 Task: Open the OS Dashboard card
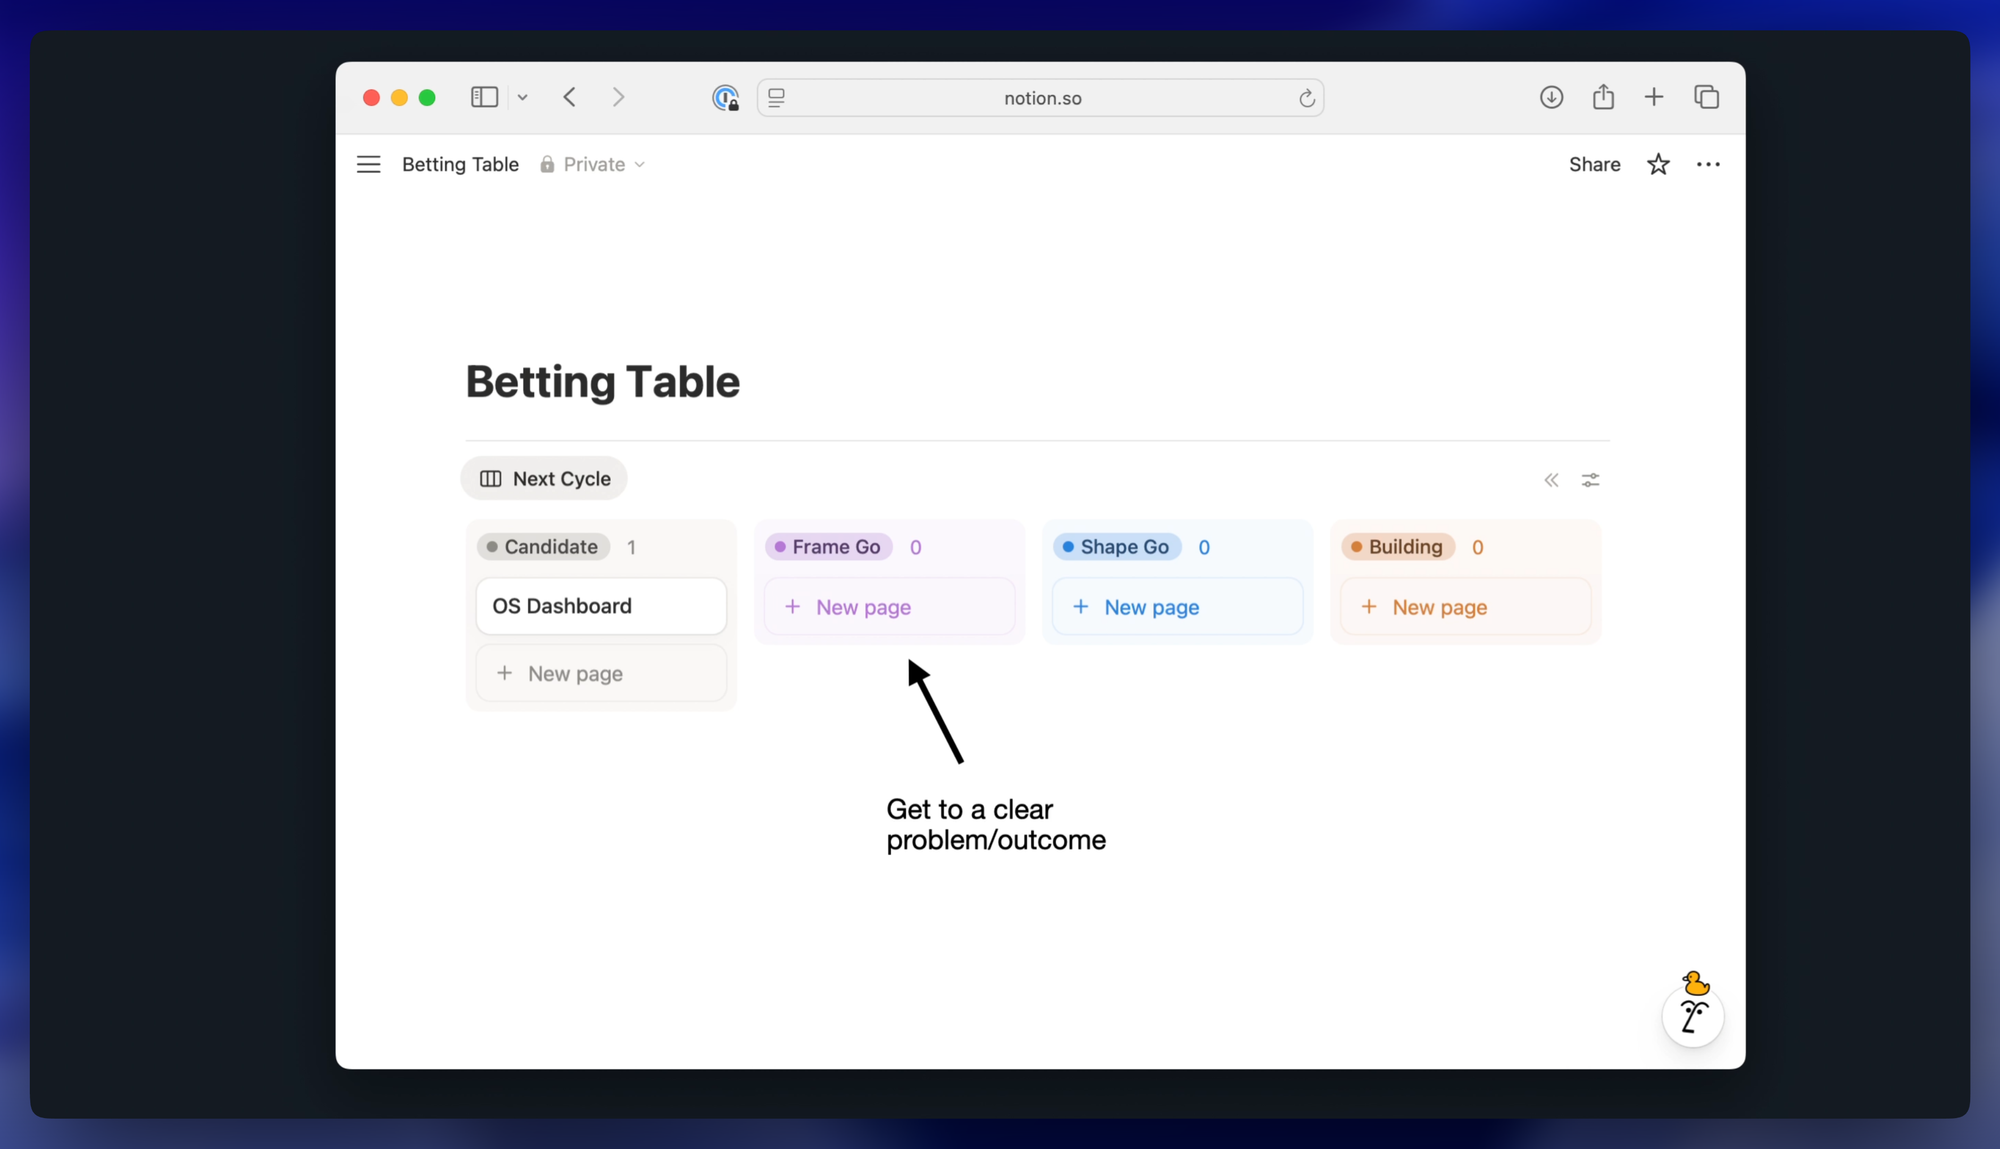pyautogui.click(x=601, y=606)
